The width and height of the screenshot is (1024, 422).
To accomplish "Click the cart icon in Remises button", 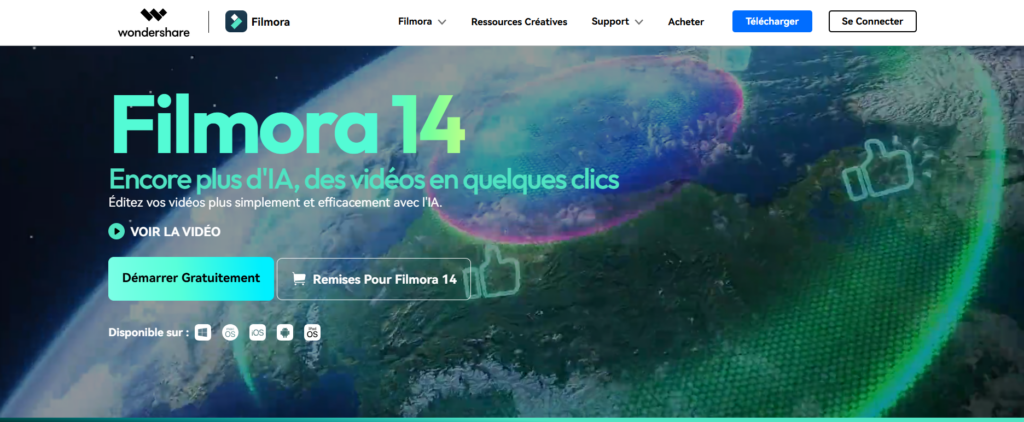I will tap(298, 280).
